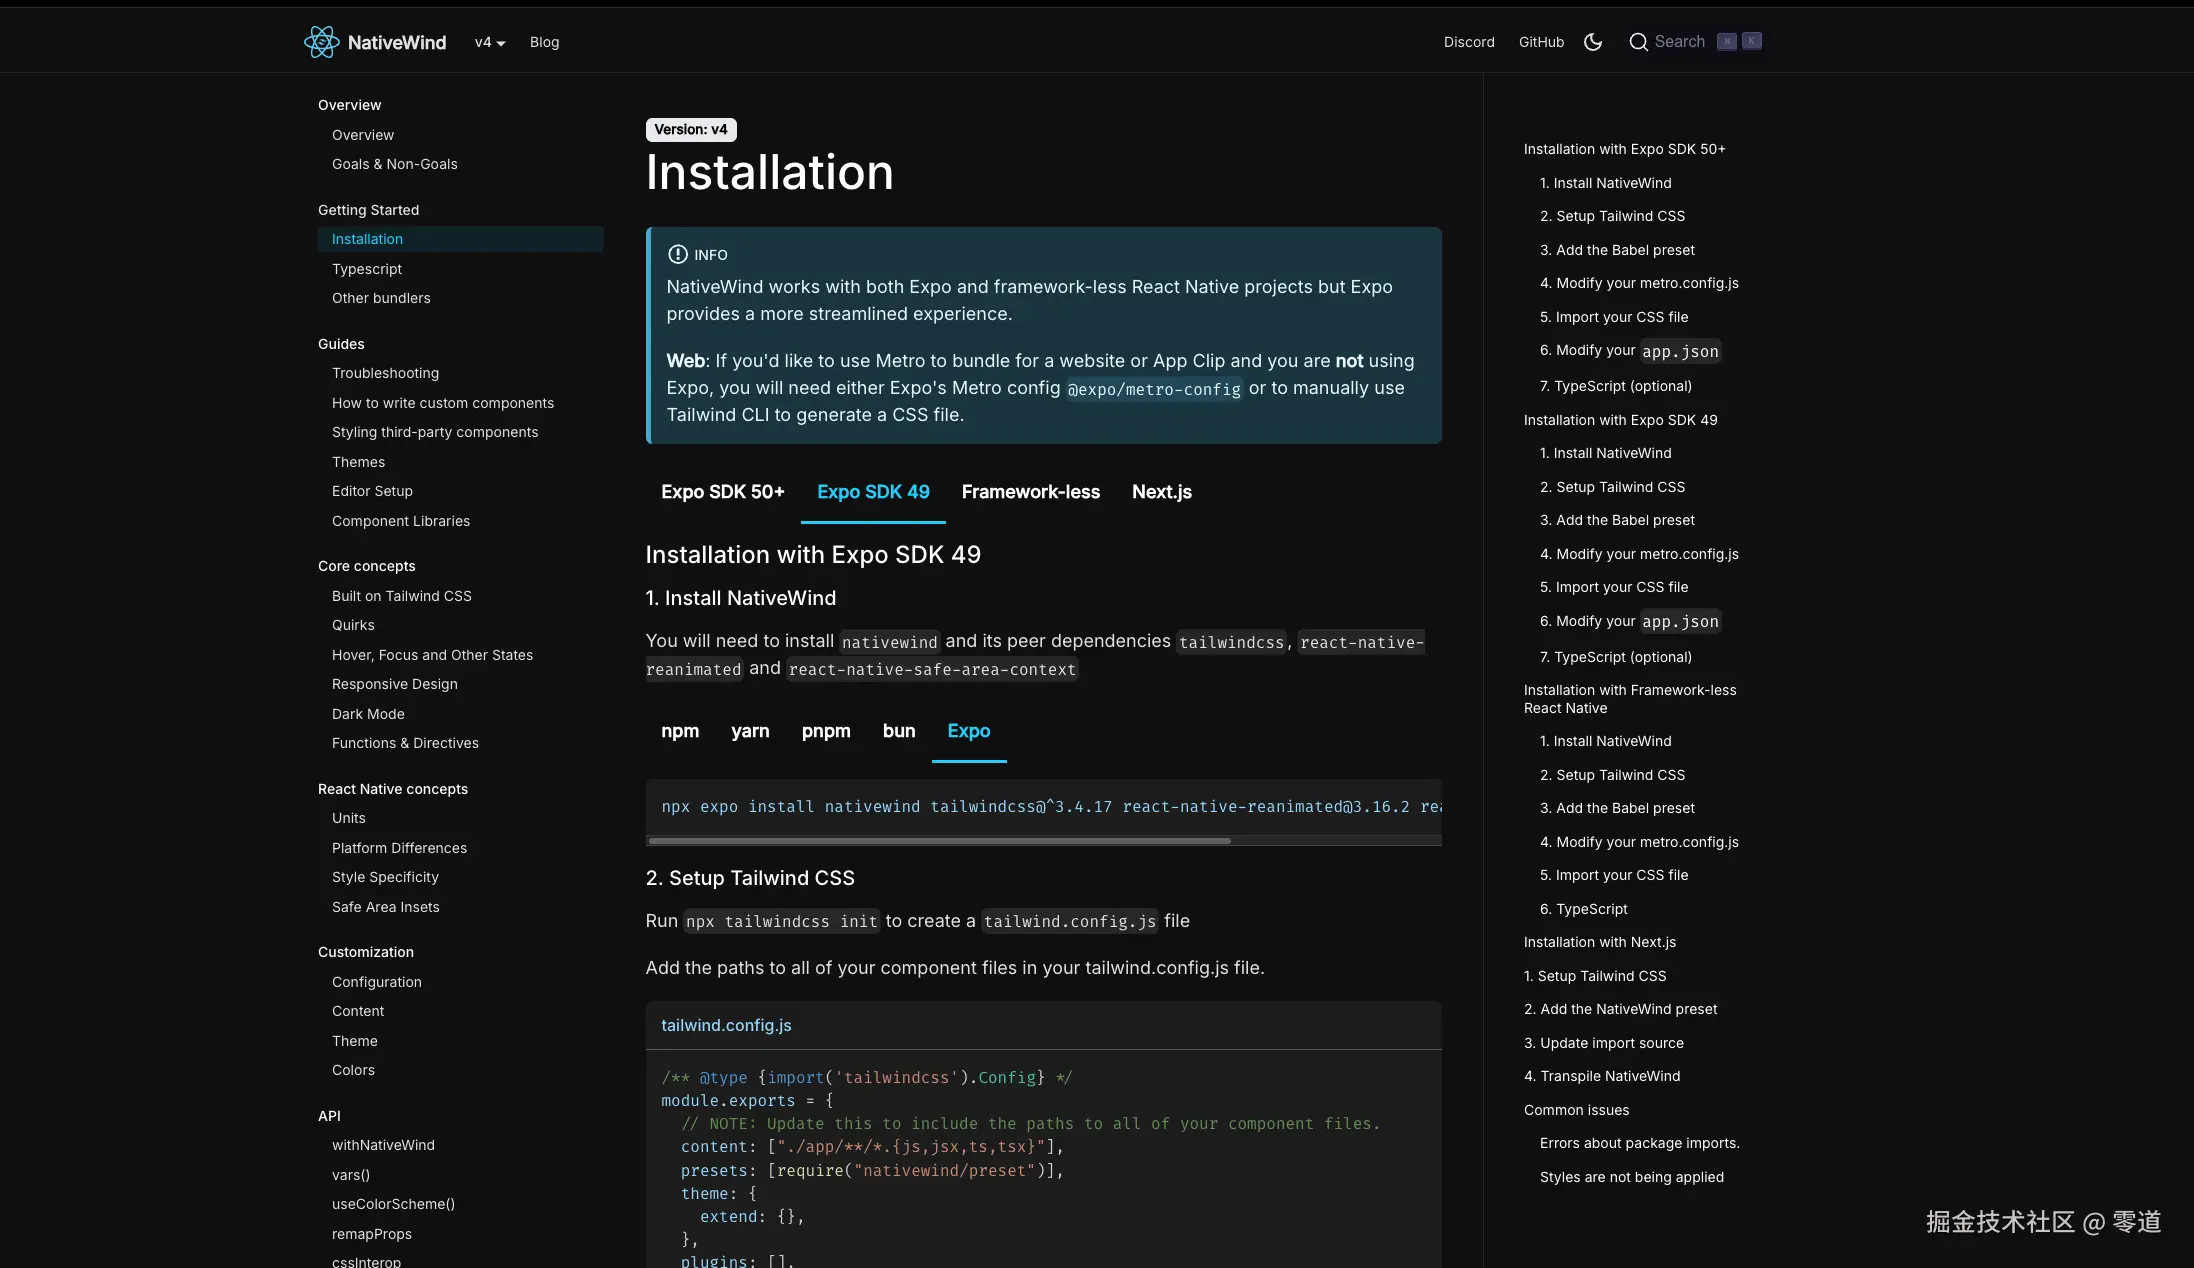Viewport: 2194px width, 1268px height.
Task: Choose the npm package manager tab
Action: (x=680, y=731)
